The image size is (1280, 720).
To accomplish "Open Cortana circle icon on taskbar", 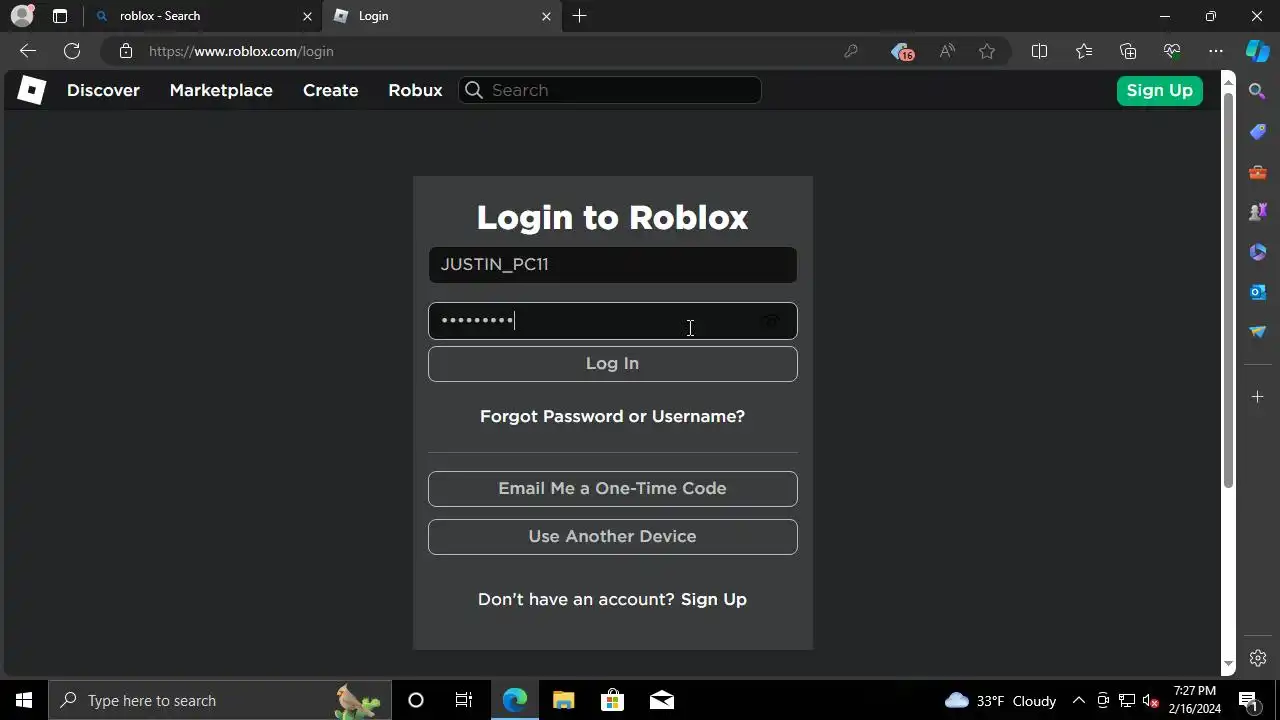I will click(x=416, y=700).
